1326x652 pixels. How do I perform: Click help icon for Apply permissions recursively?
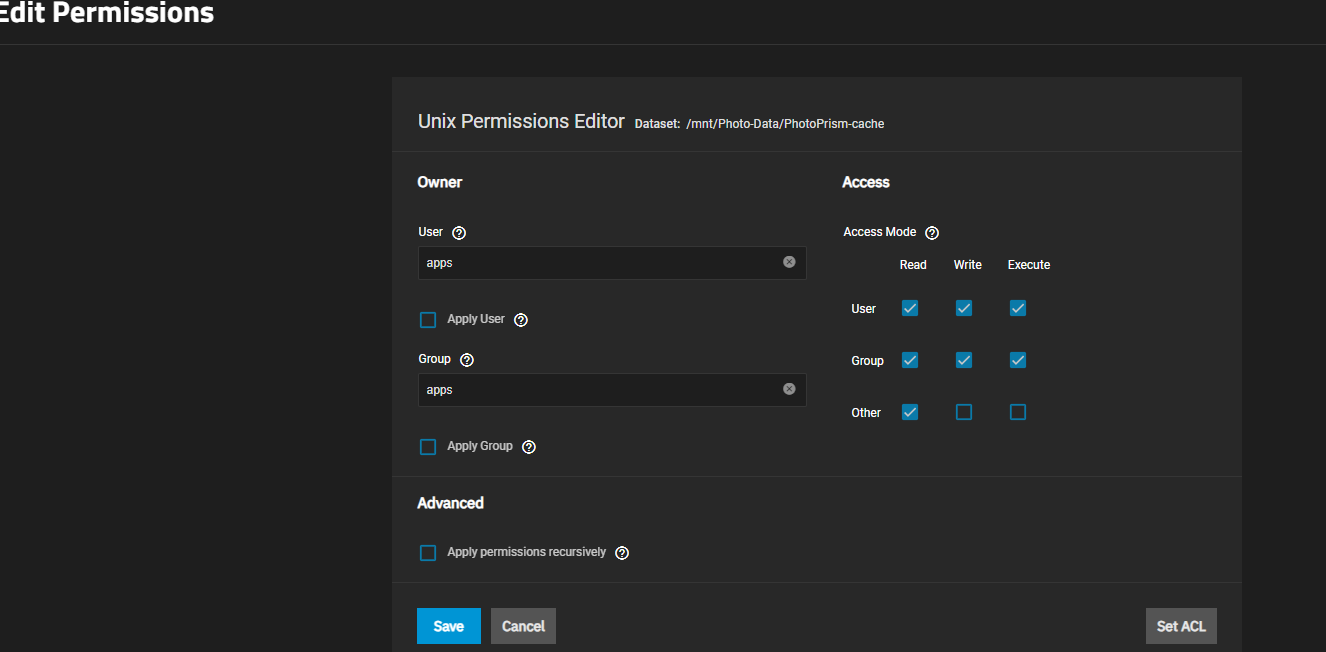click(x=622, y=553)
